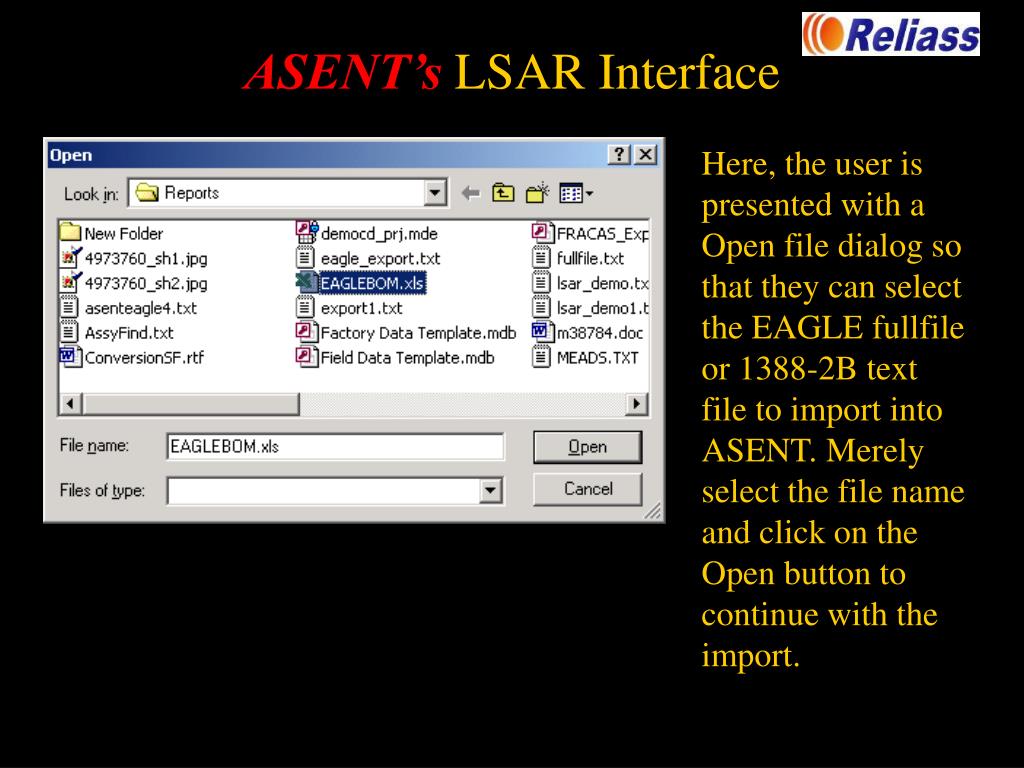Click inside the File name text field
Screen dimensions: 1024x768
[334, 447]
